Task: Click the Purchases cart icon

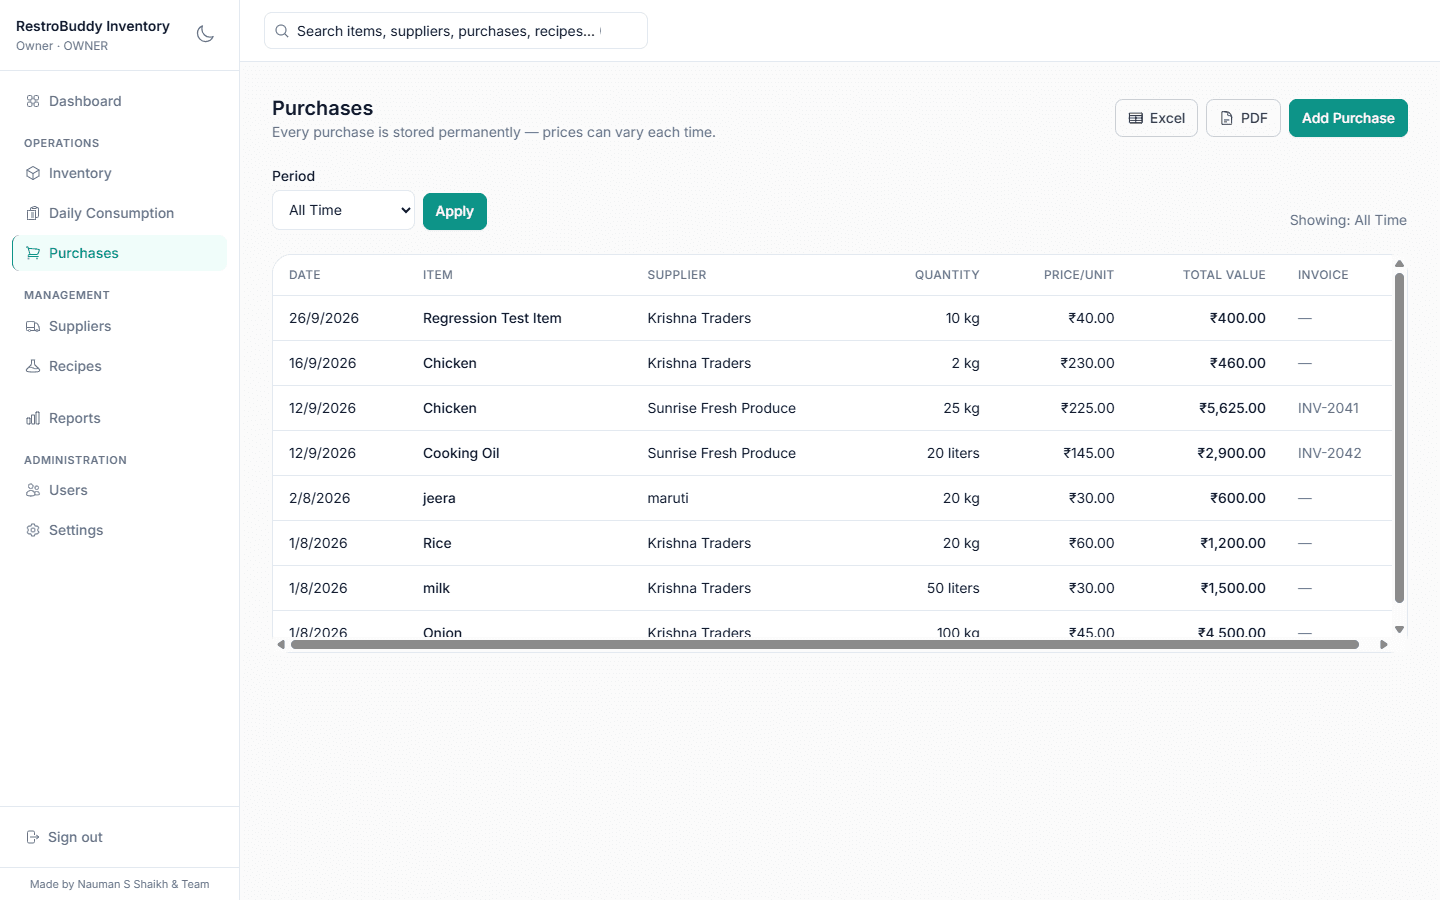Action: click(x=33, y=253)
